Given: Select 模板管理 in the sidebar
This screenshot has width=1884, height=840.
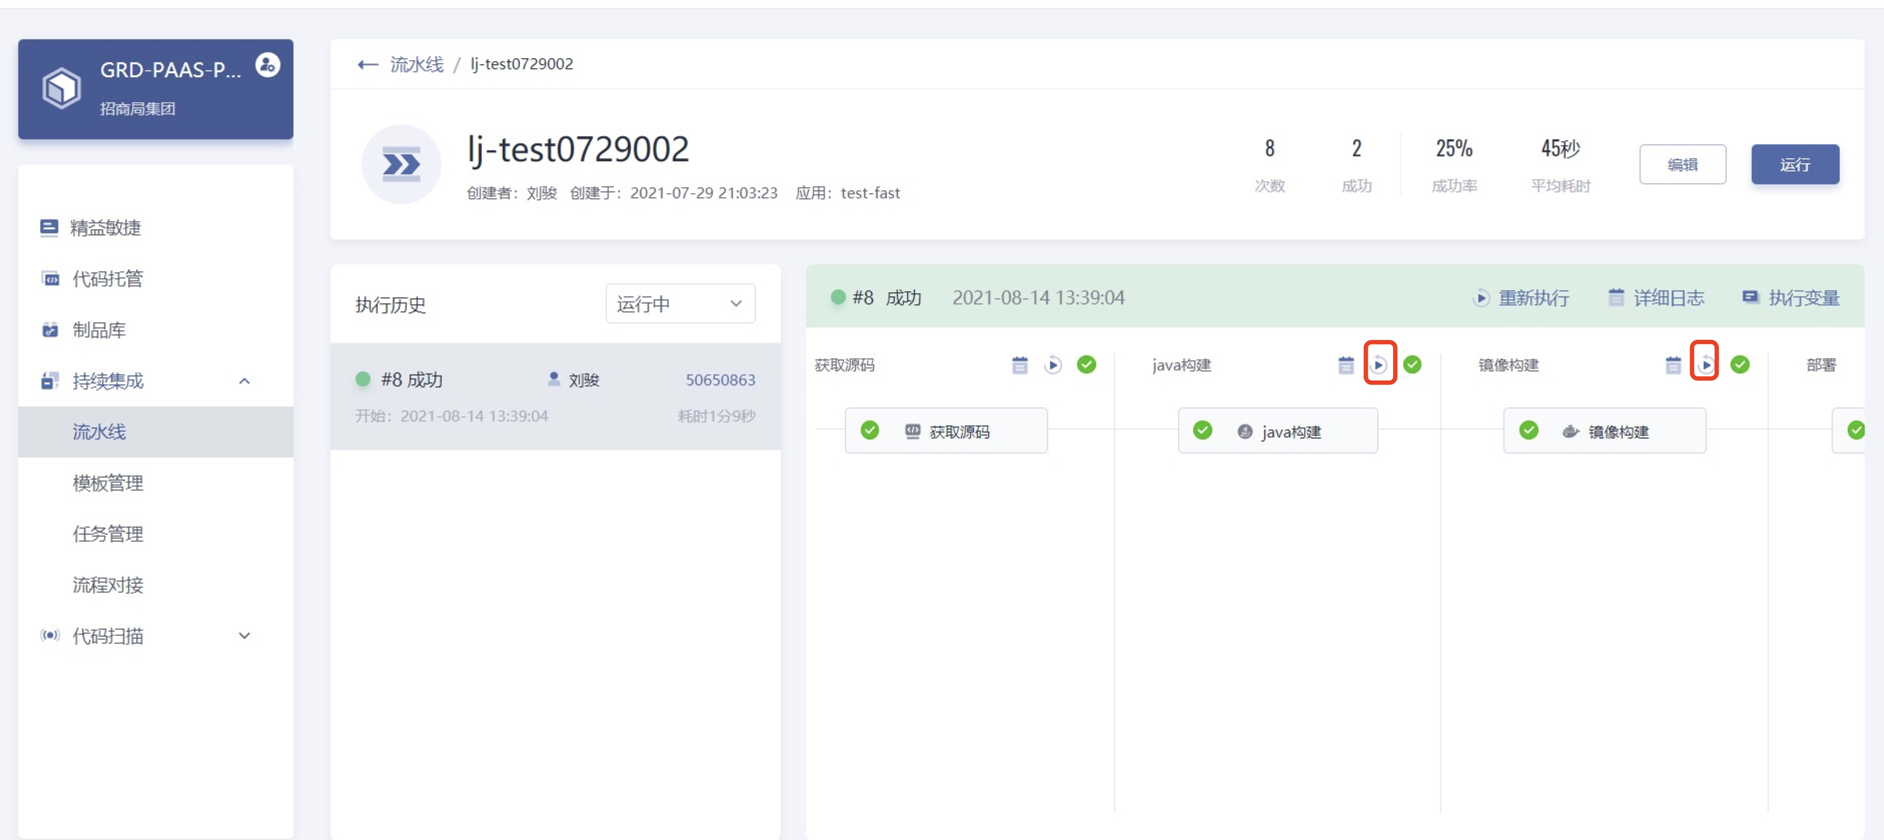Looking at the screenshot, I should (108, 483).
